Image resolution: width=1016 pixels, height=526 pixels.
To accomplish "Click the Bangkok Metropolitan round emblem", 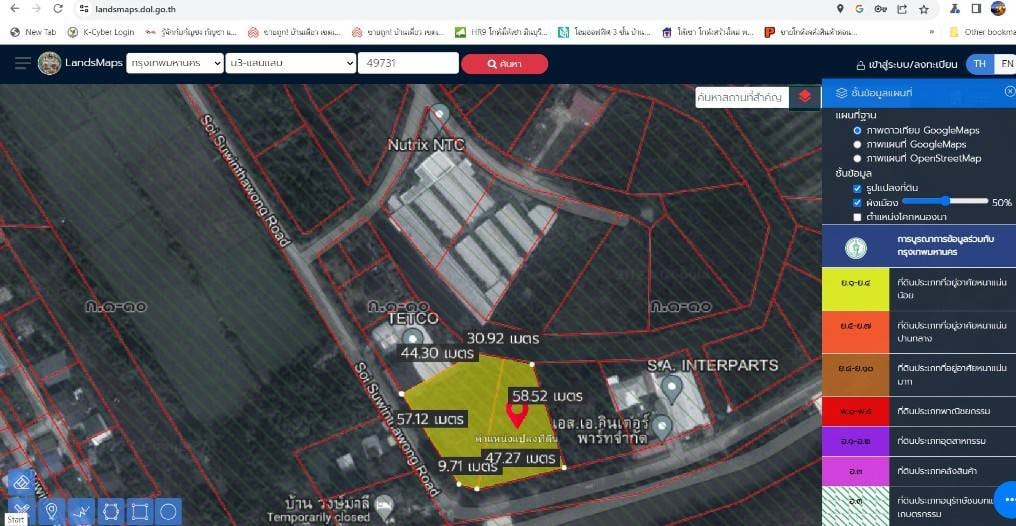I will tap(855, 248).
